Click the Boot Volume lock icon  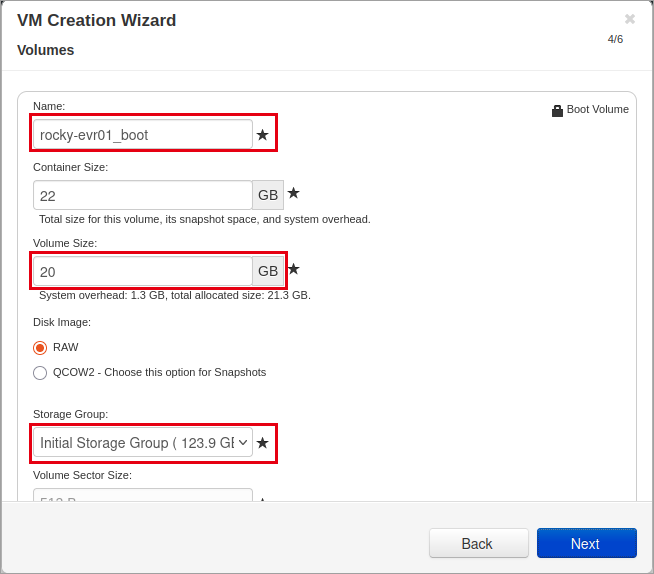pos(557,111)
